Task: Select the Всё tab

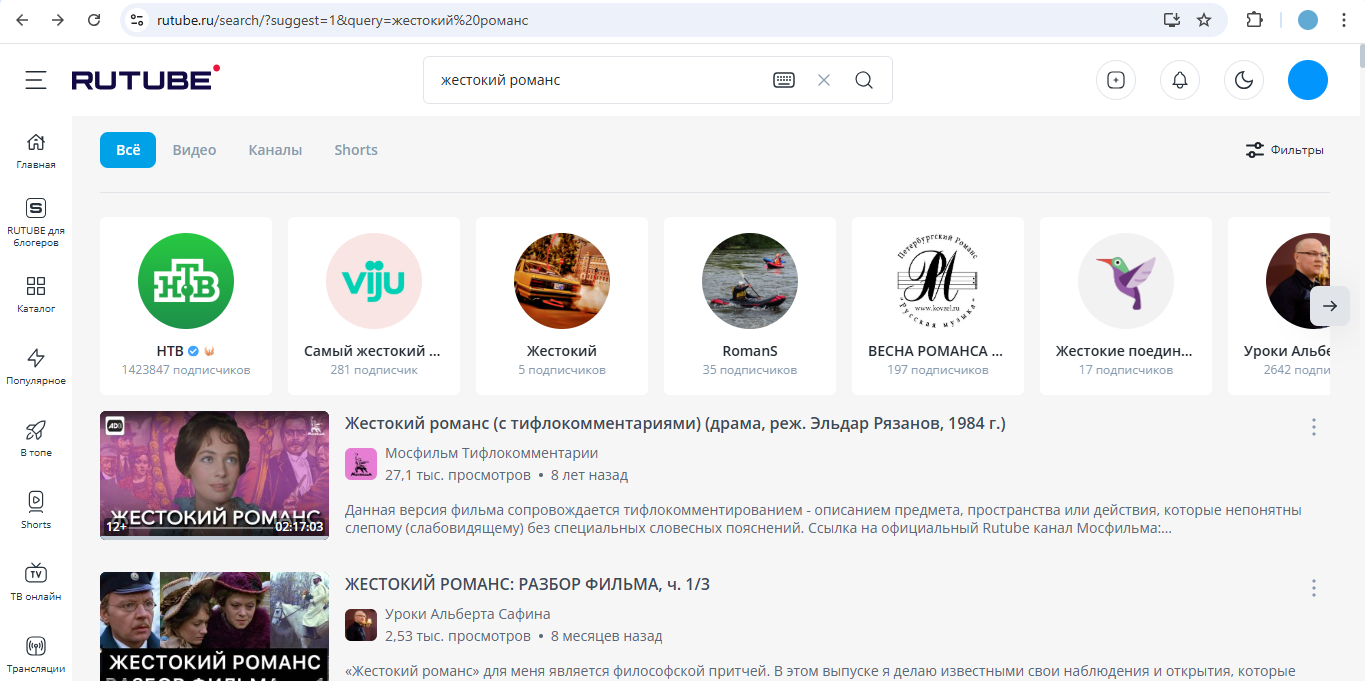Action: coord(128,150)
